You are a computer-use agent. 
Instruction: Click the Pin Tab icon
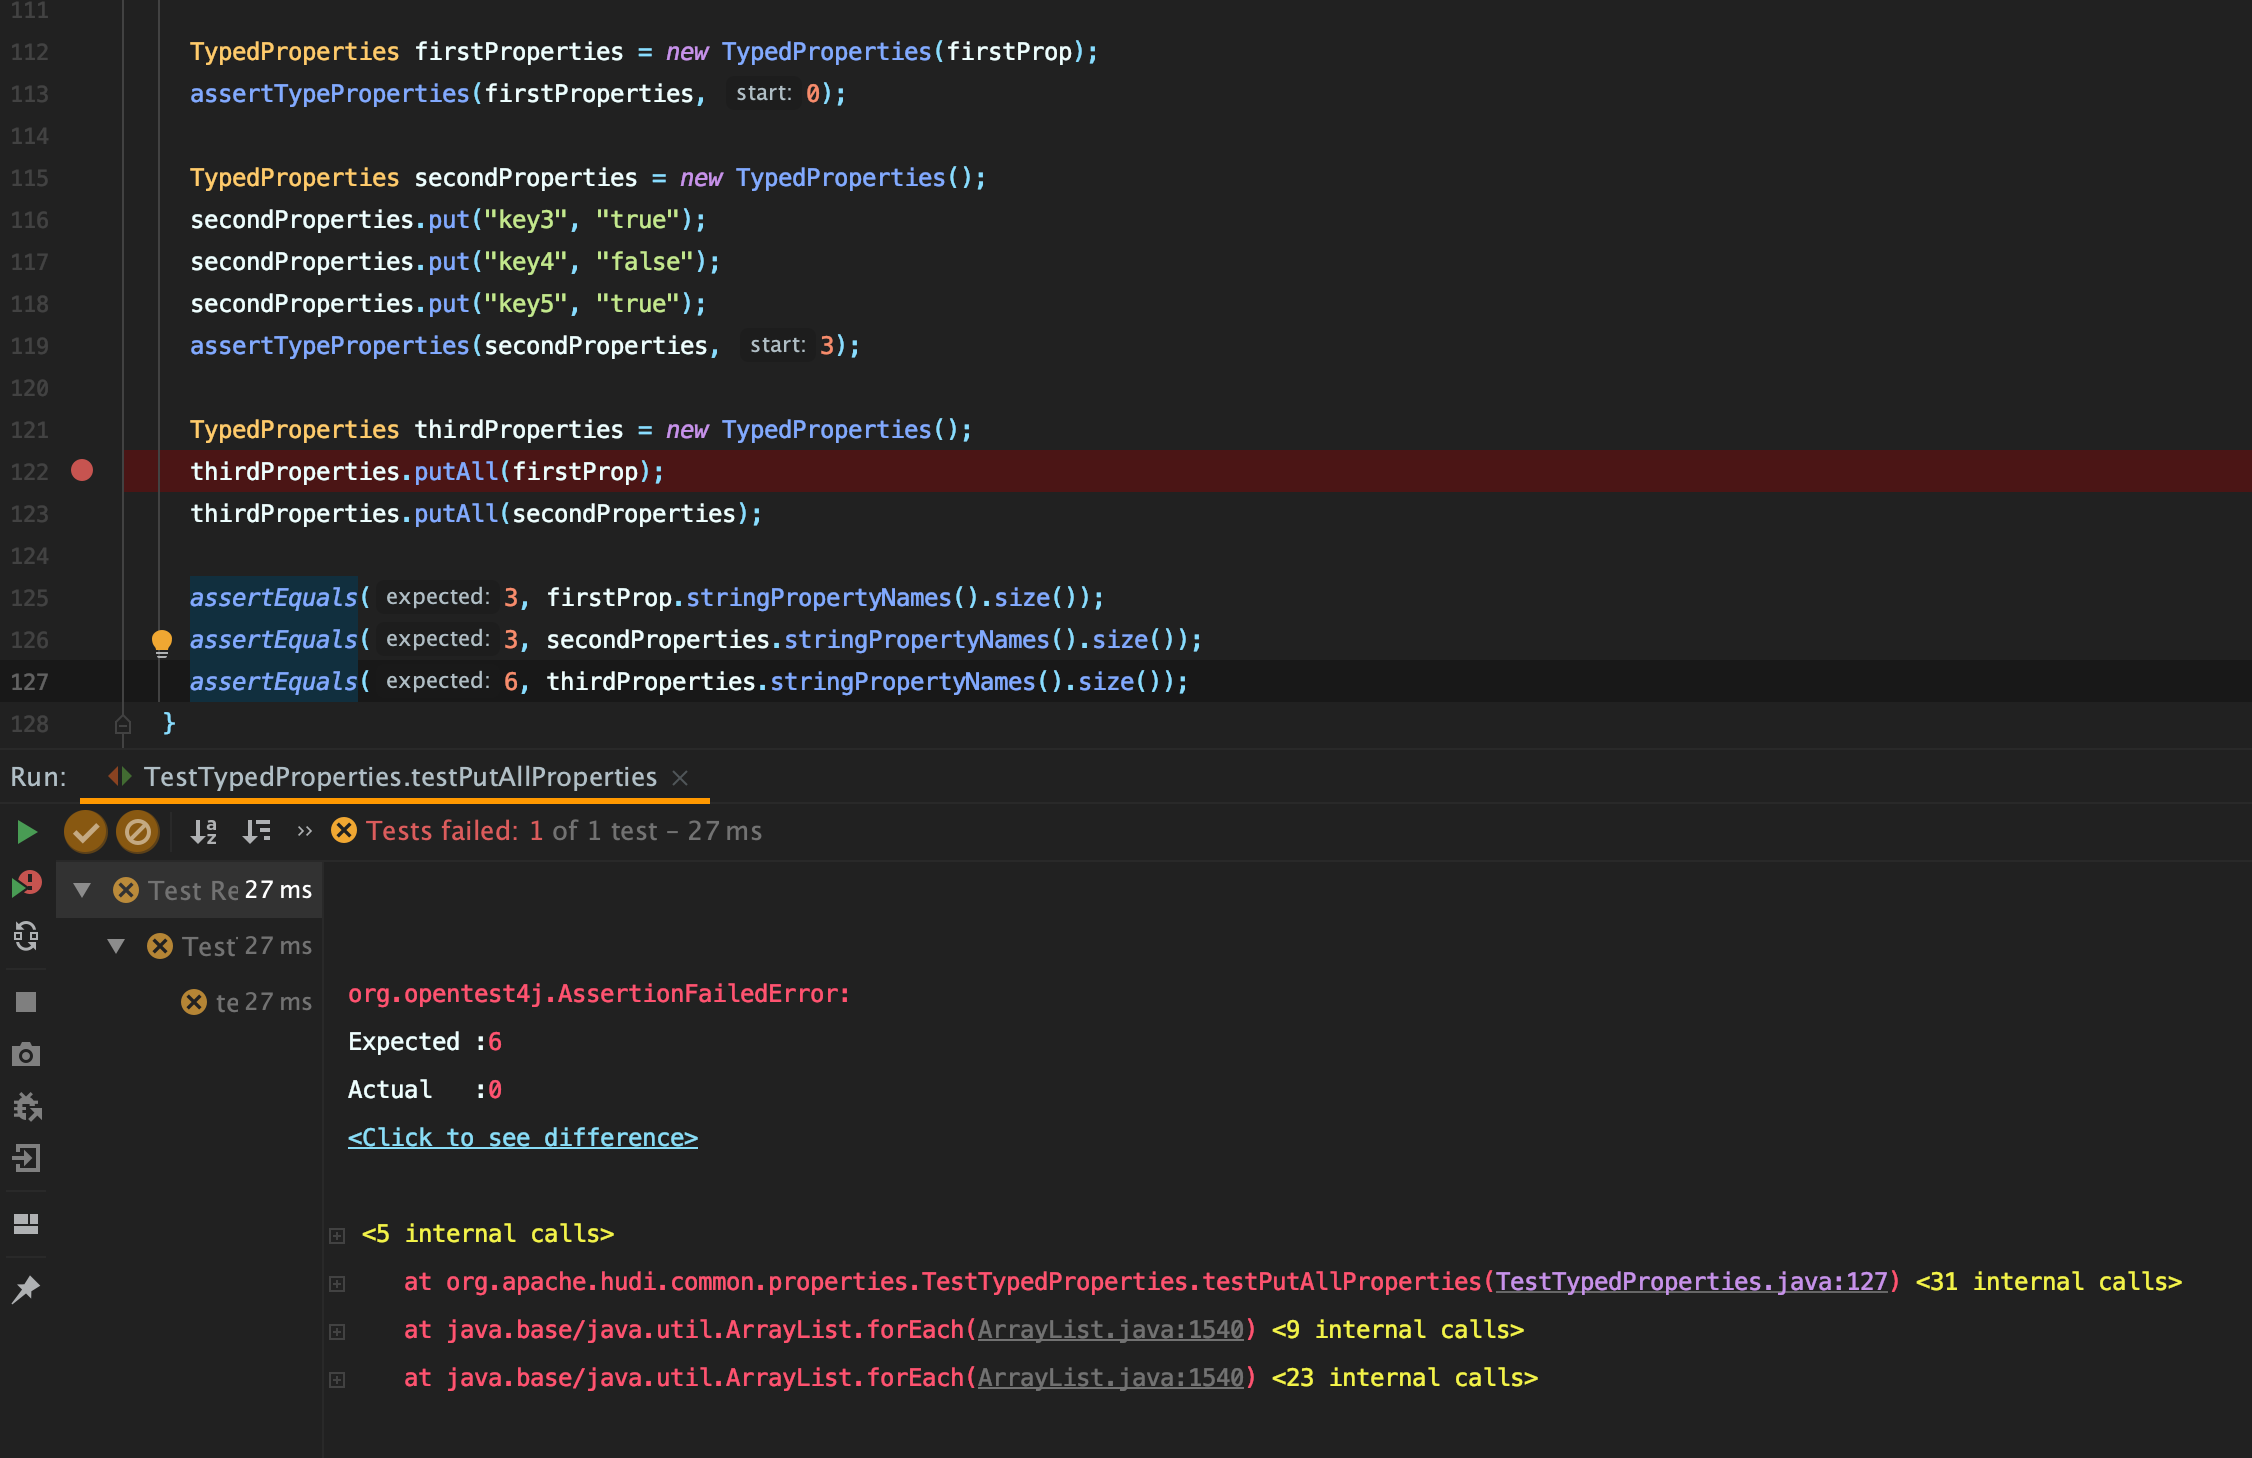[x=27, y=1289]
